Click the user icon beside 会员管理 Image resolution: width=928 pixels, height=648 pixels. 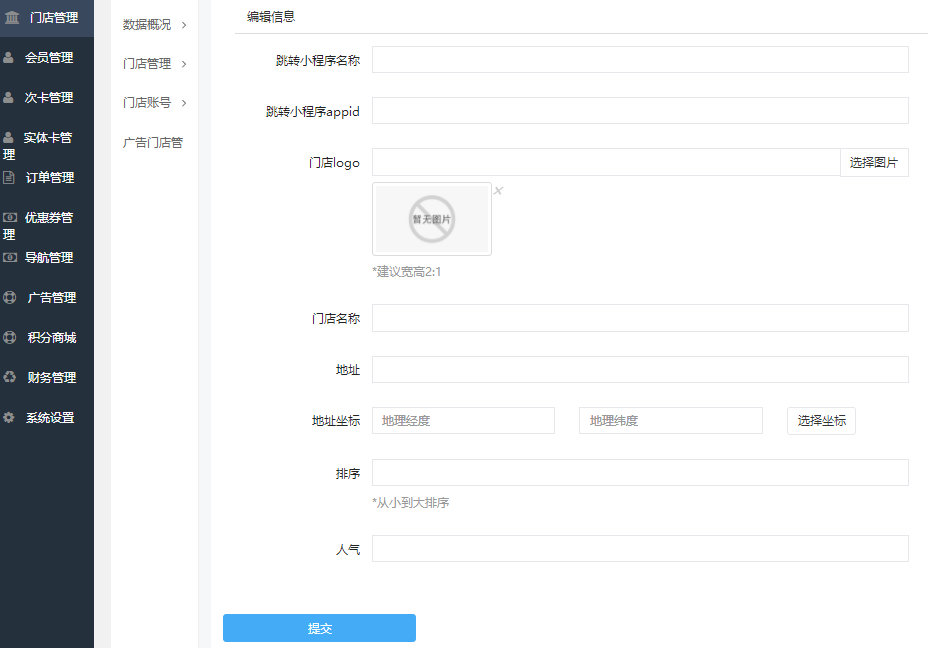click(x=8, y=57)
